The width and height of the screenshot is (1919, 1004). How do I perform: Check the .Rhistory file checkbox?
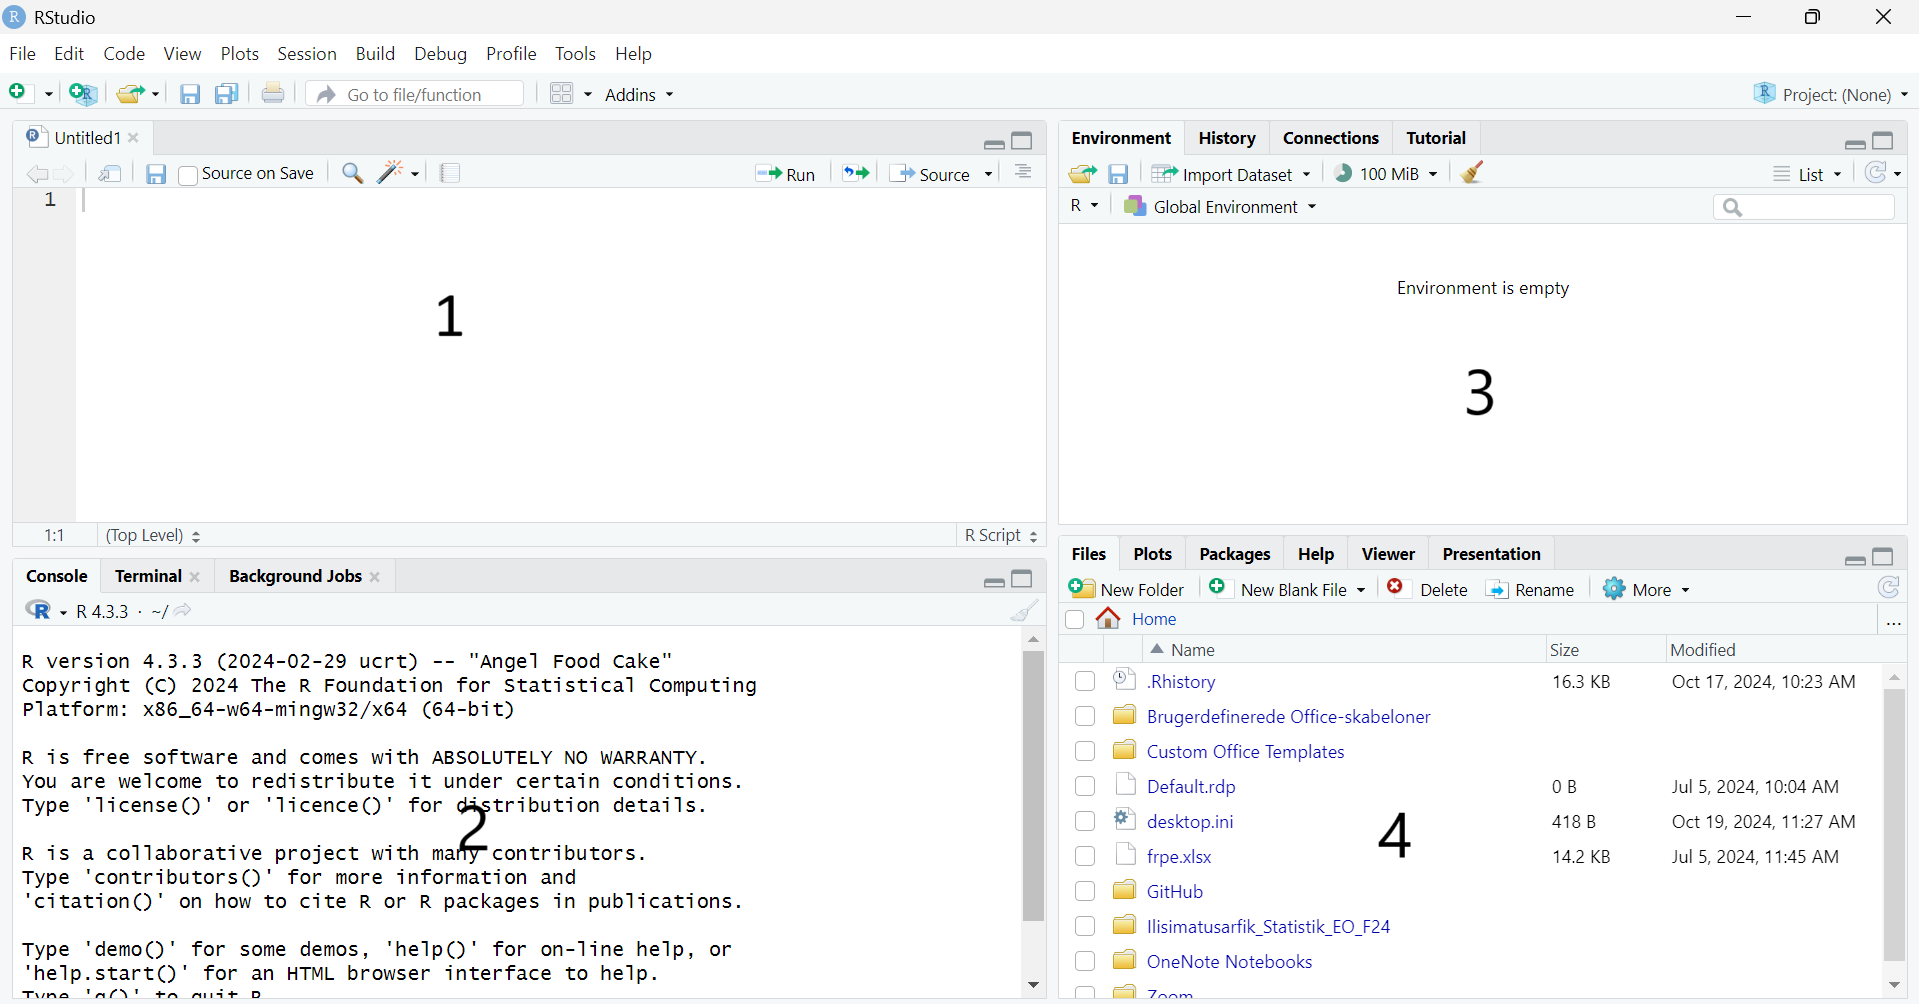pyautogui.click(x=1085, y=681)
